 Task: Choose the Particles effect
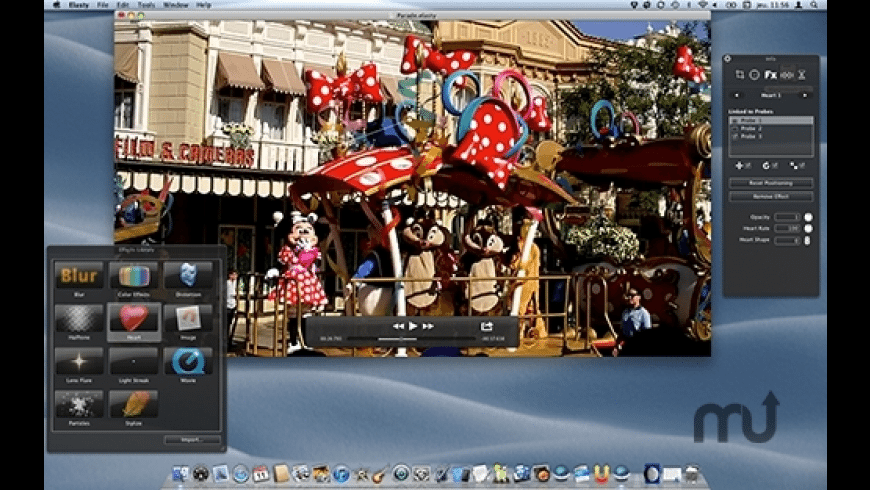point(79,403)
